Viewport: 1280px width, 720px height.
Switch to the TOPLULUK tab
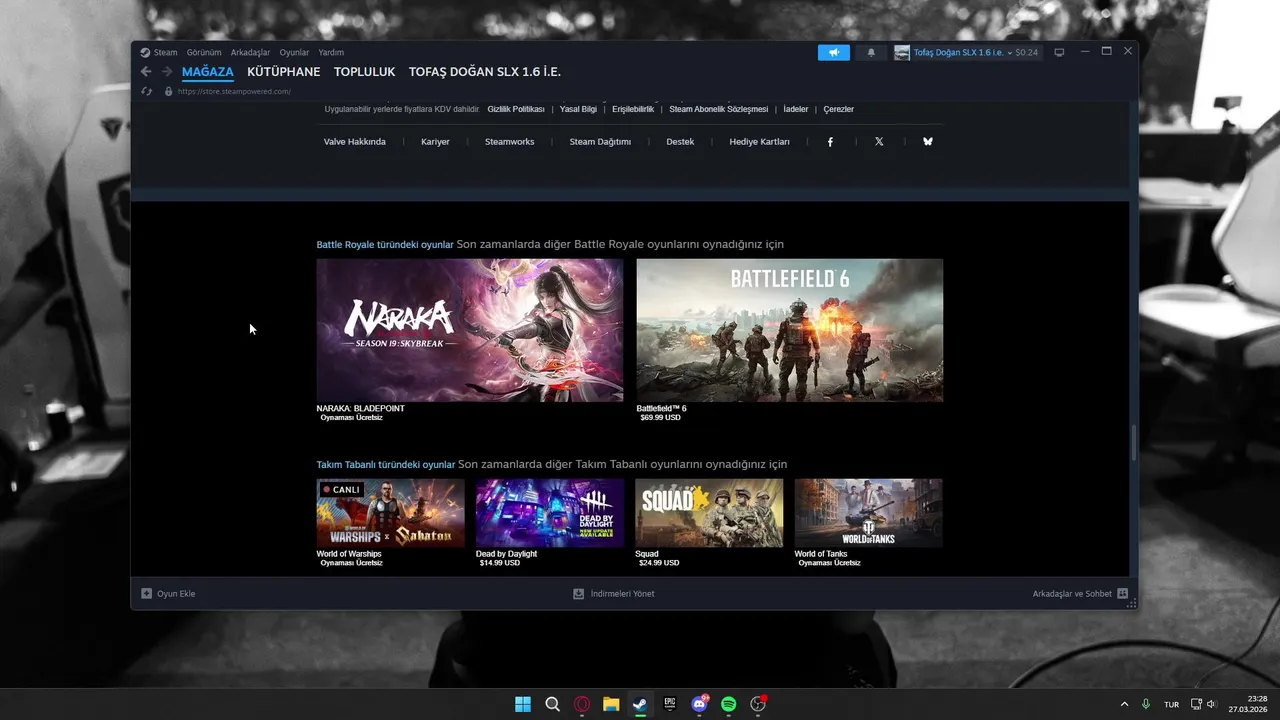click(x=365, y=72)
